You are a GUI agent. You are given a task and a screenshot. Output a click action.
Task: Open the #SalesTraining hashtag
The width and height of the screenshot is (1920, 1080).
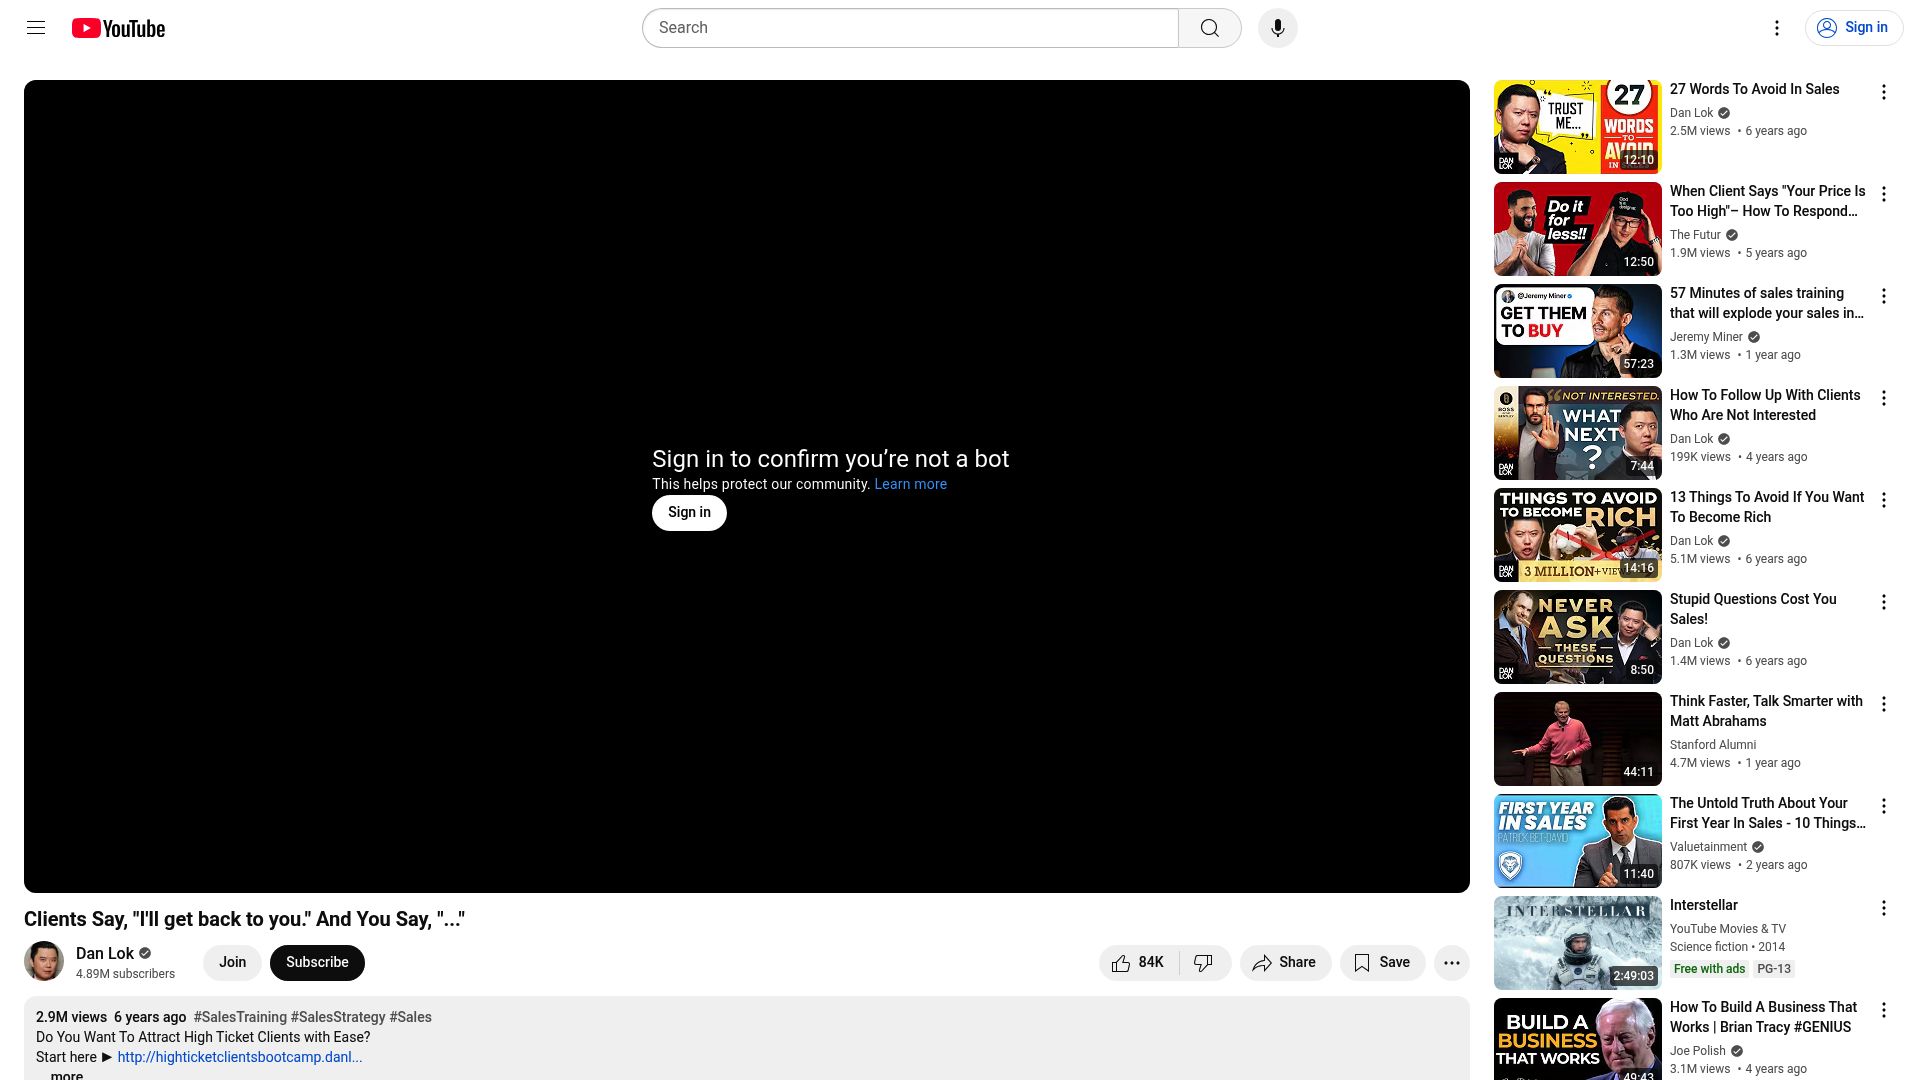click(x=240, y=1017)
